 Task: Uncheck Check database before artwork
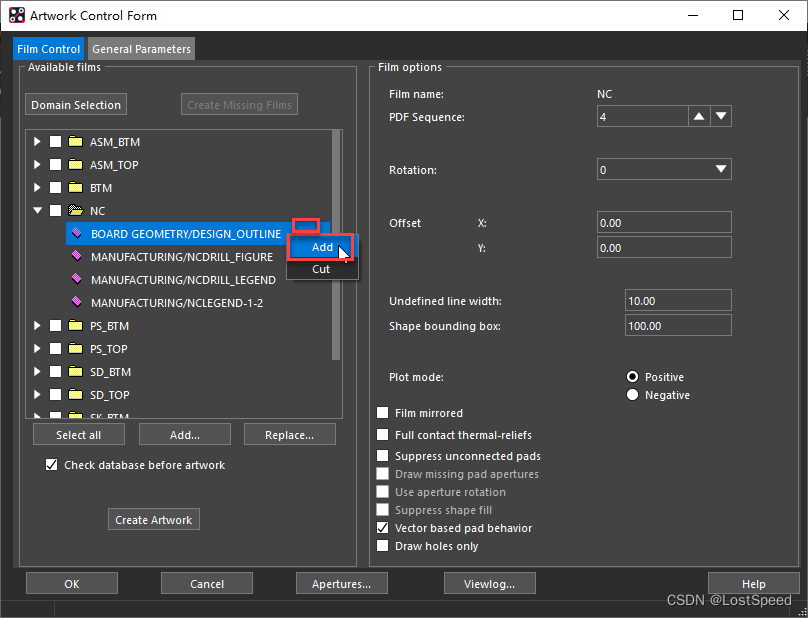pyautogui.click(x=52, y=465)
